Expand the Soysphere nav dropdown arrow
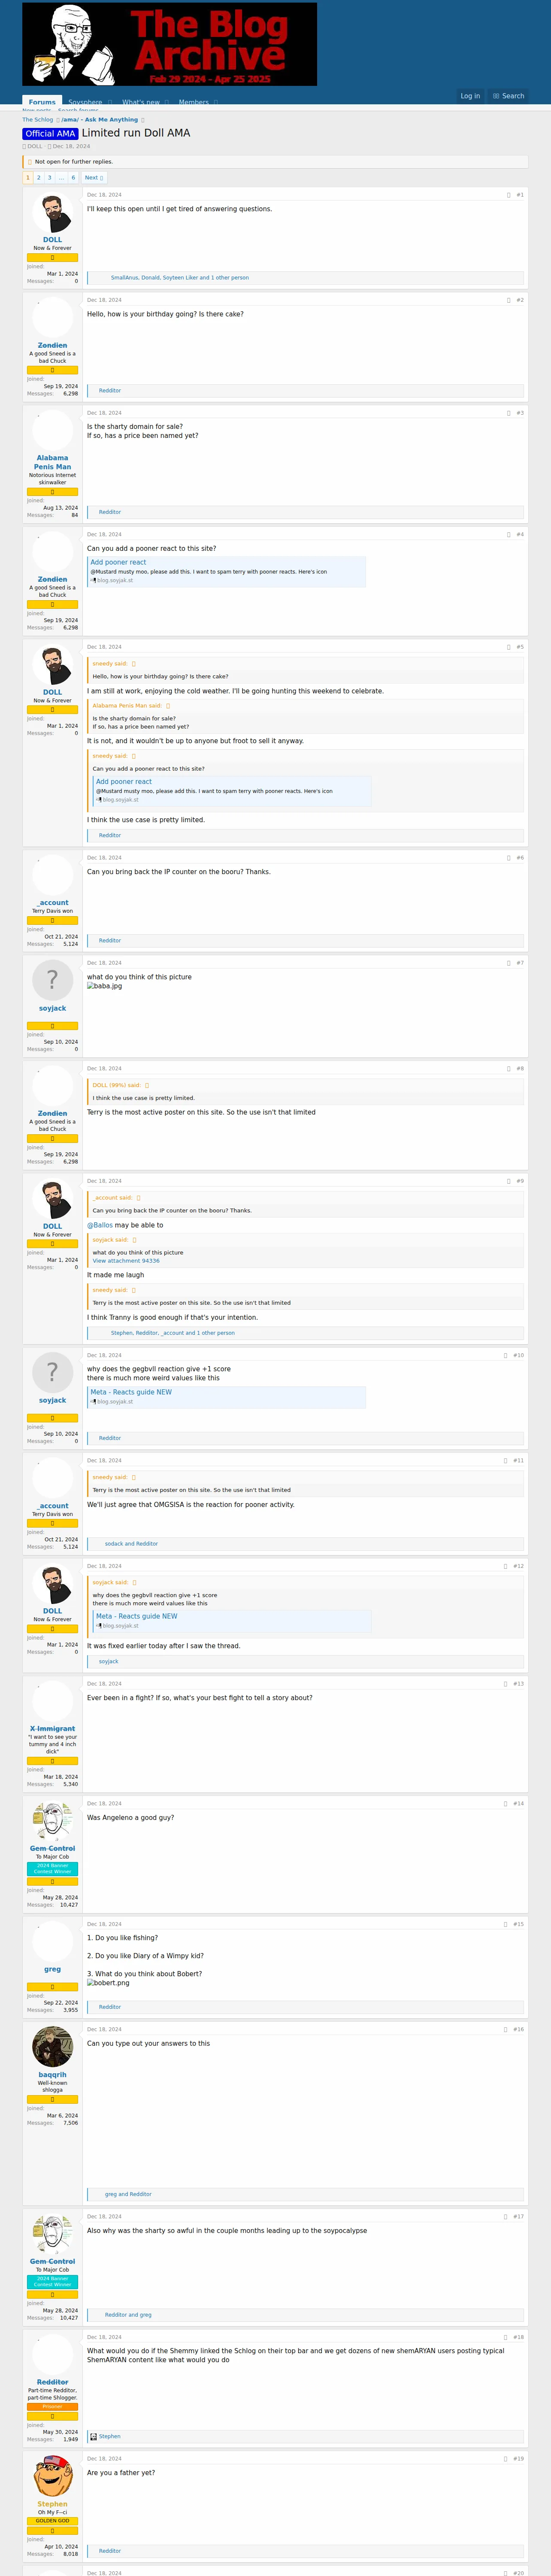Image resolution: width=551 pixels, height=2576 pixels. [109, 102]
